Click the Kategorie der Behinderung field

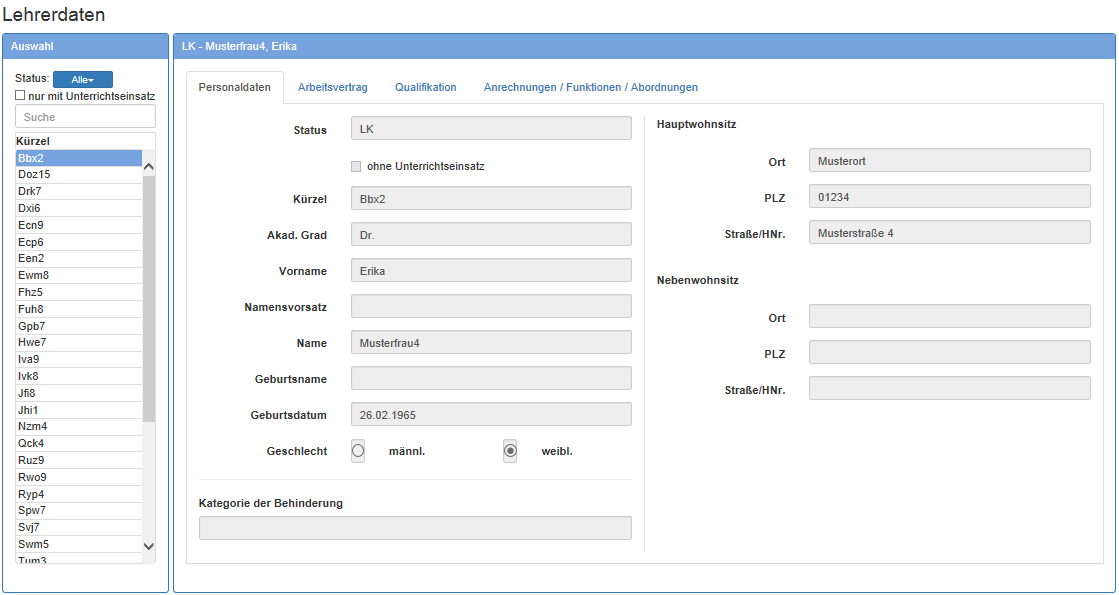pyautogui.click(x=415, y=528)
